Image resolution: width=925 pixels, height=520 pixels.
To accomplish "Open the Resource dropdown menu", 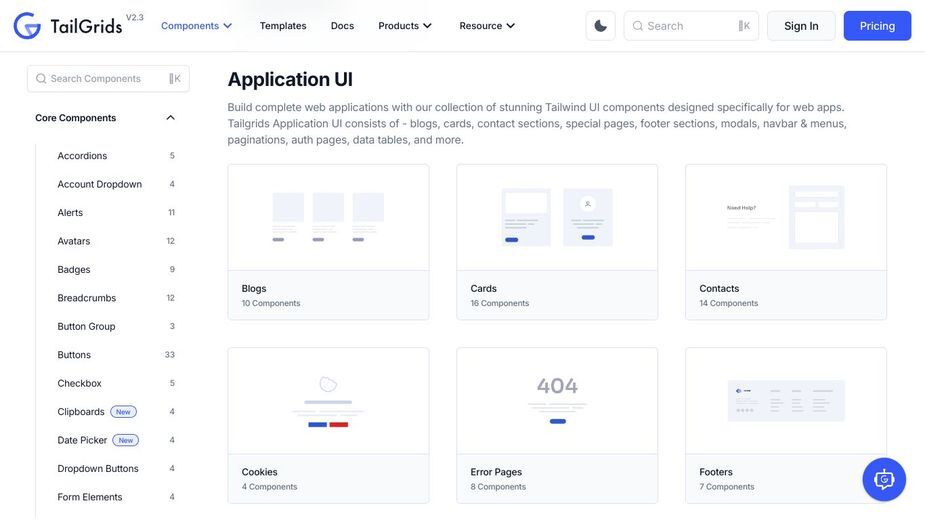I will click(487, 26).
